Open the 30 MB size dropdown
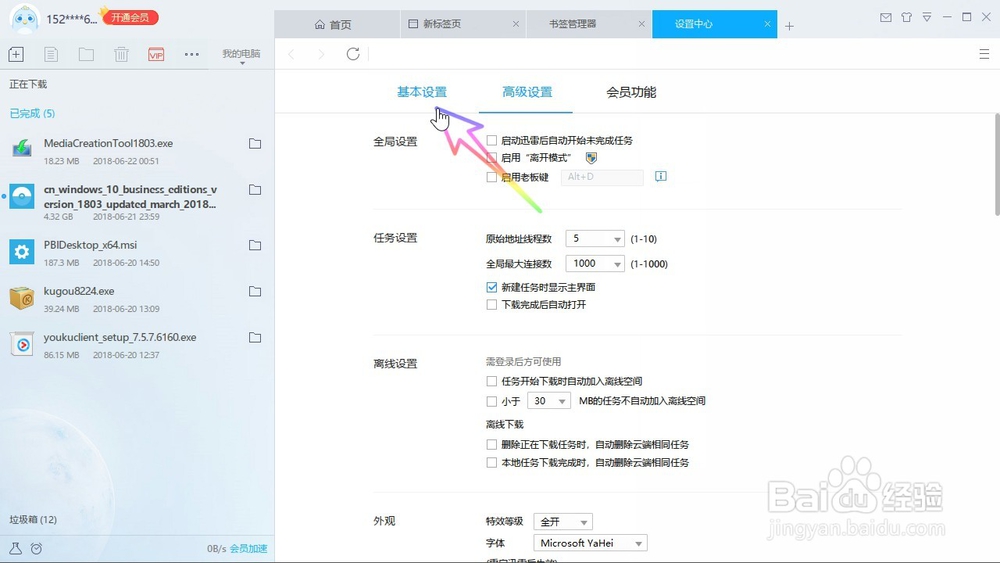 (548, 401)
